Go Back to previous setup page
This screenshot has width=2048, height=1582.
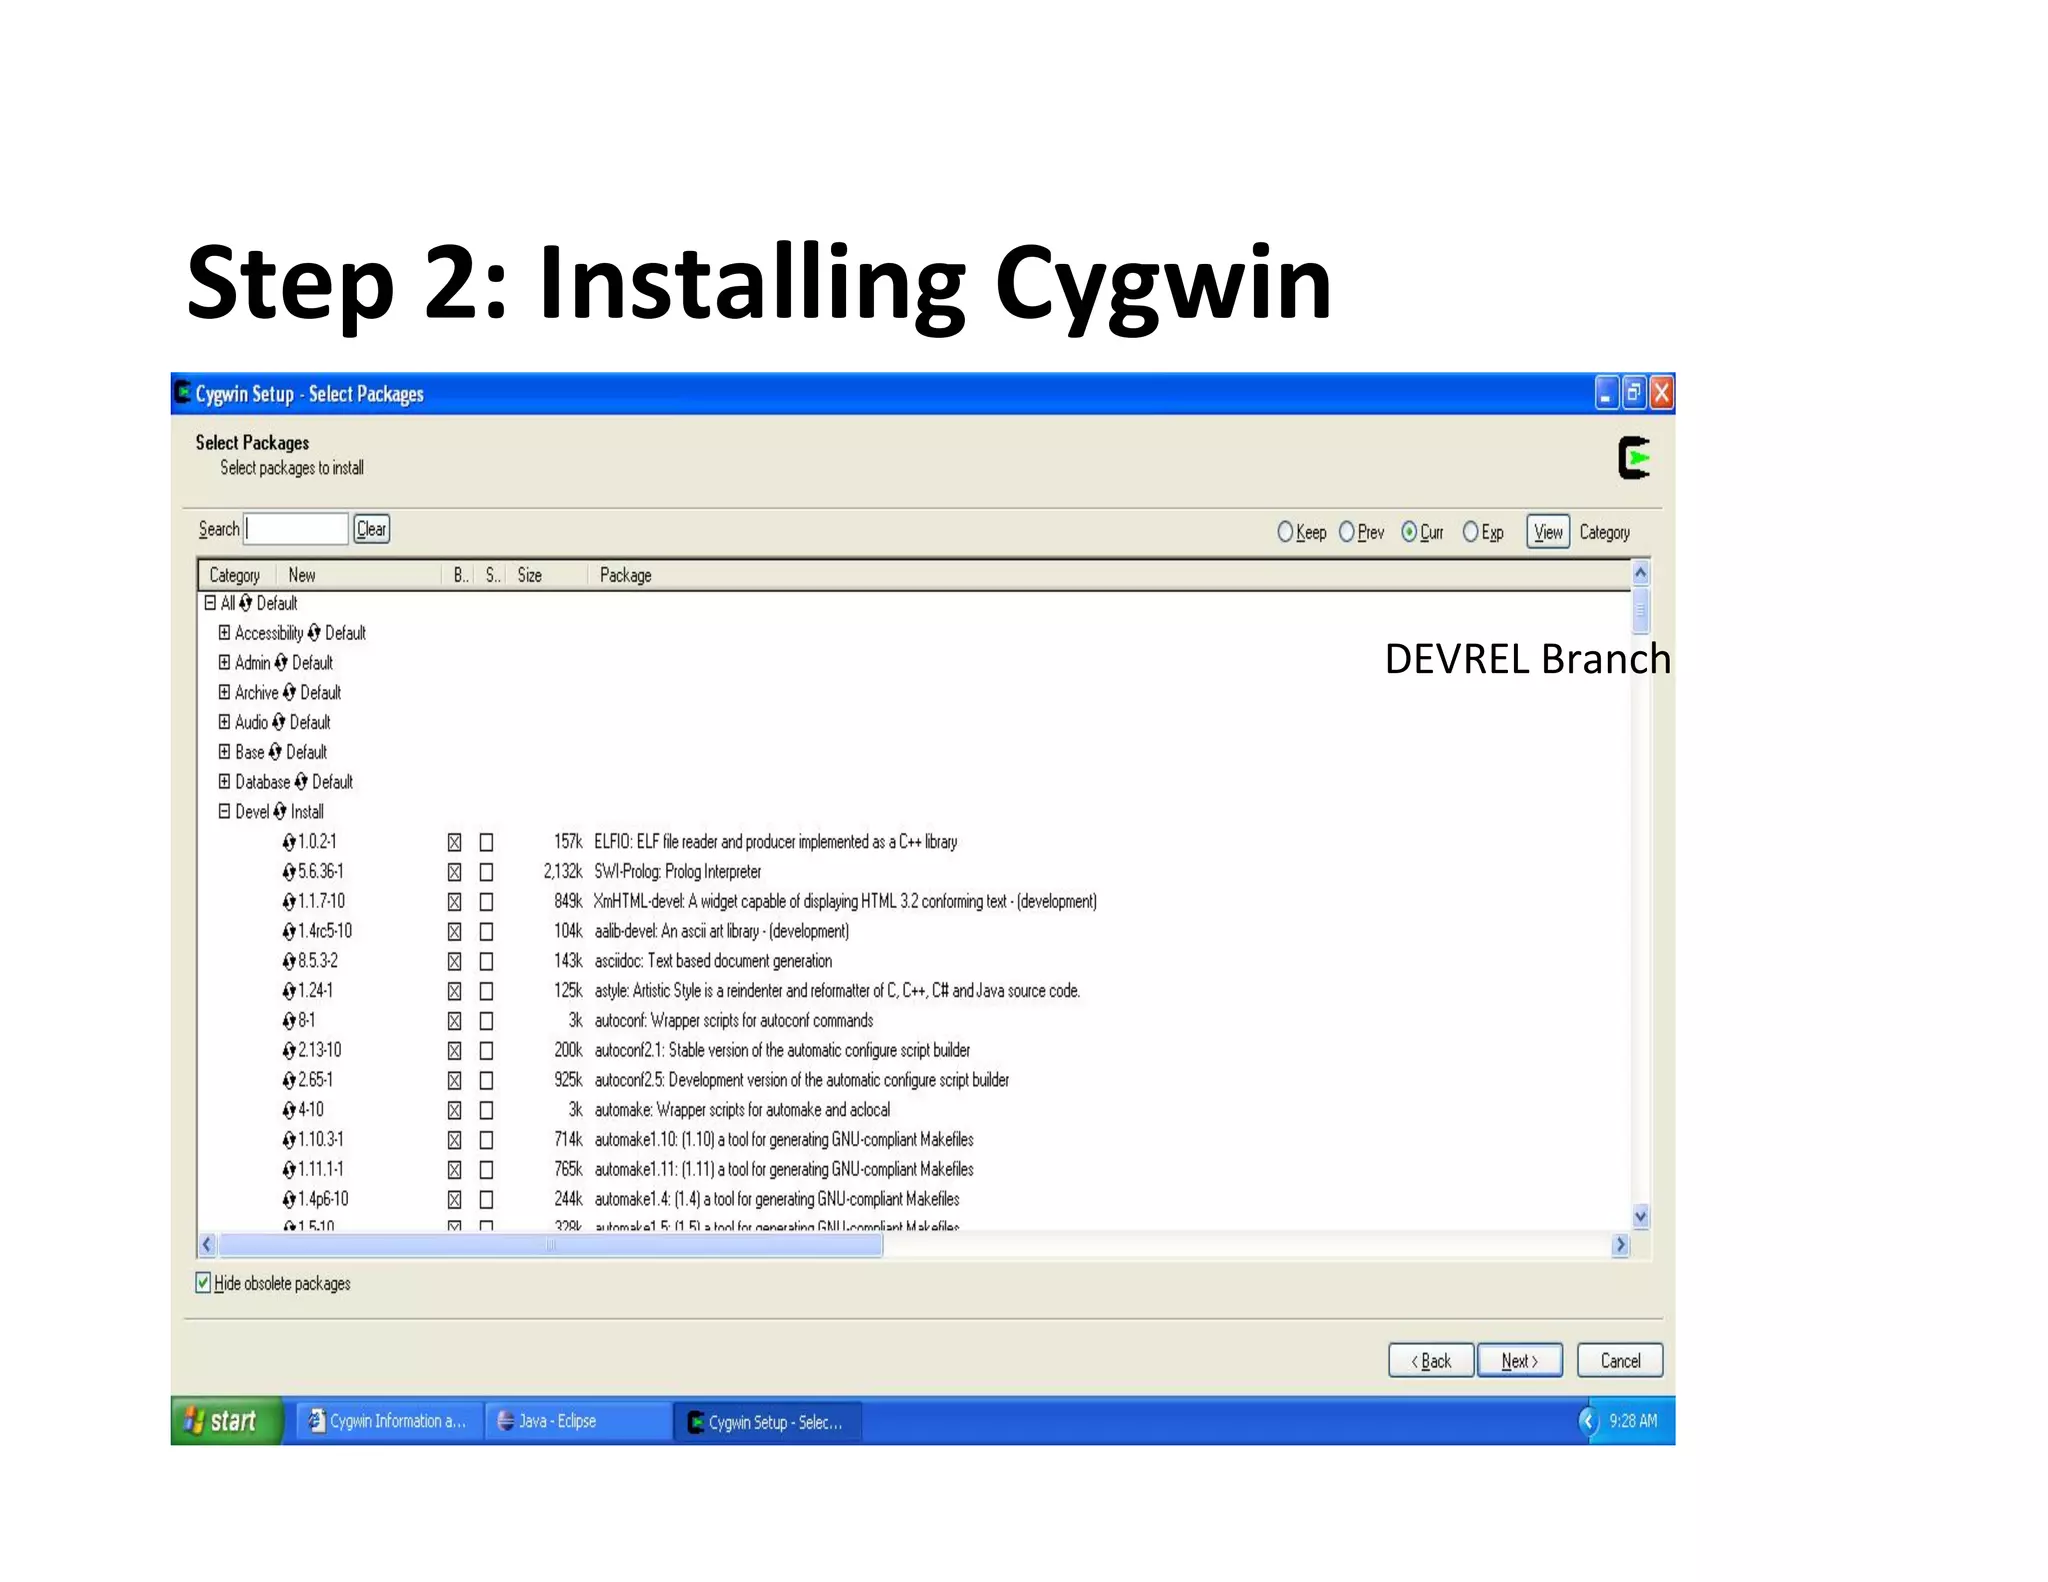pos(1431,1361)
